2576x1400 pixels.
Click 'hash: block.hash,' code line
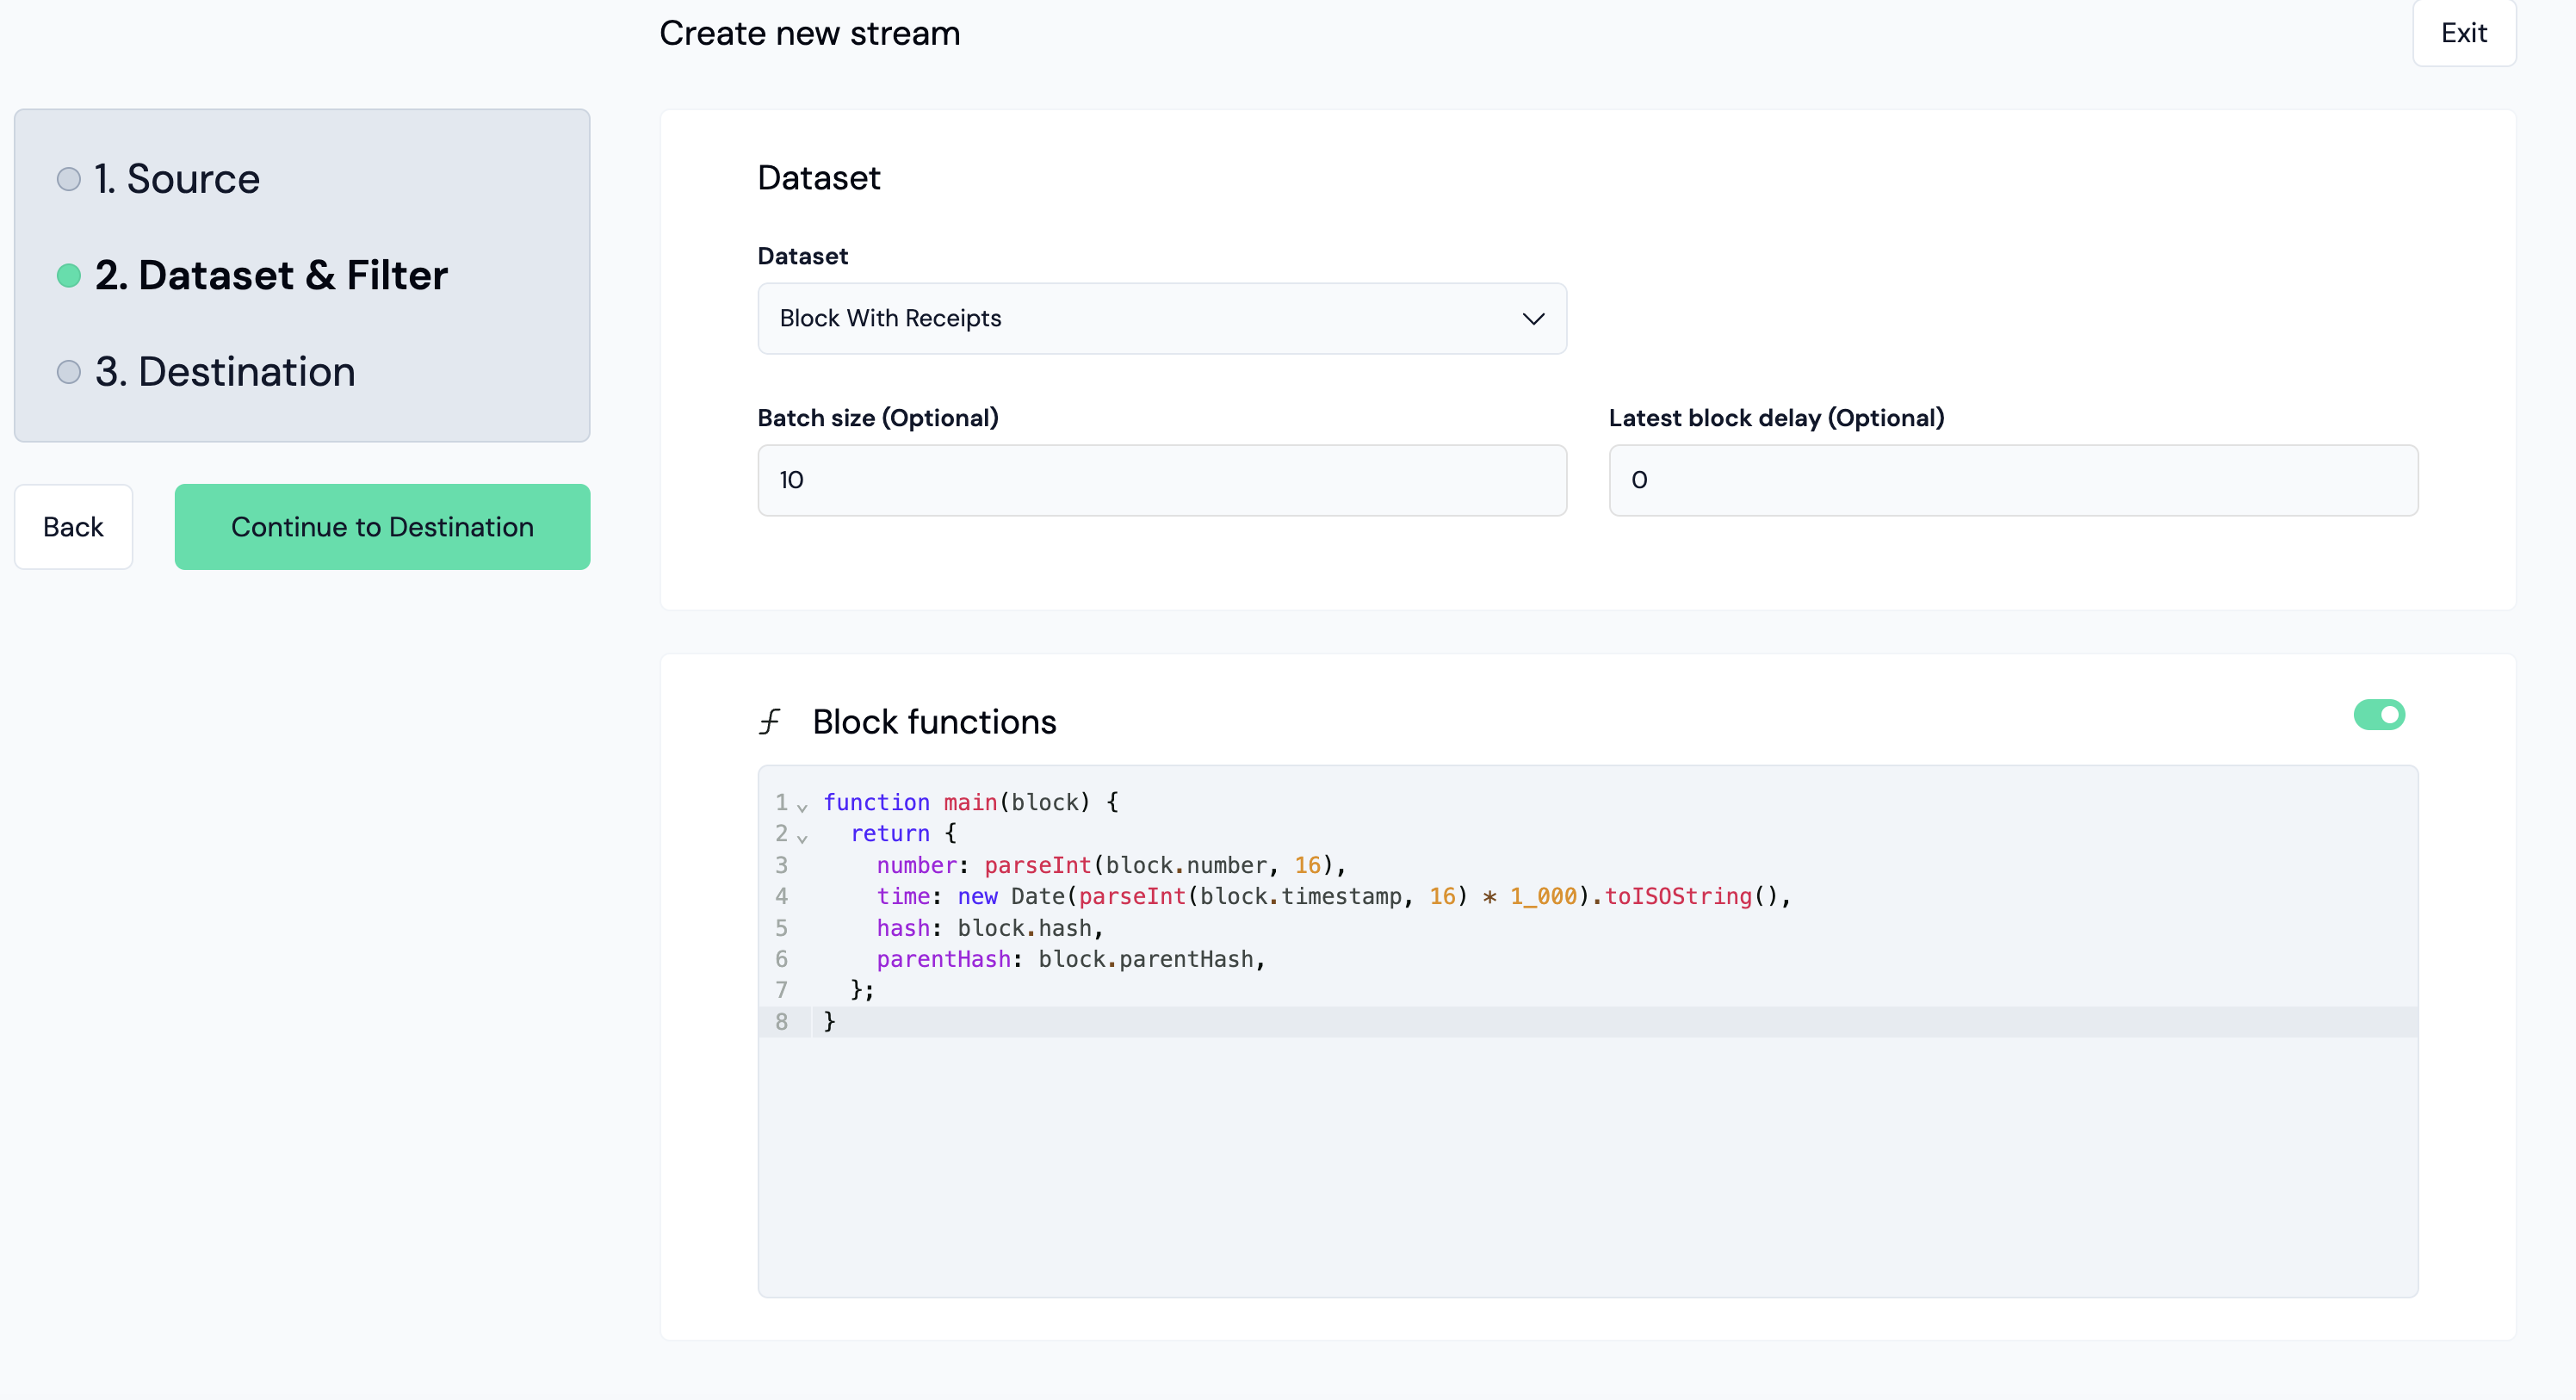click(x=989, y=928)
